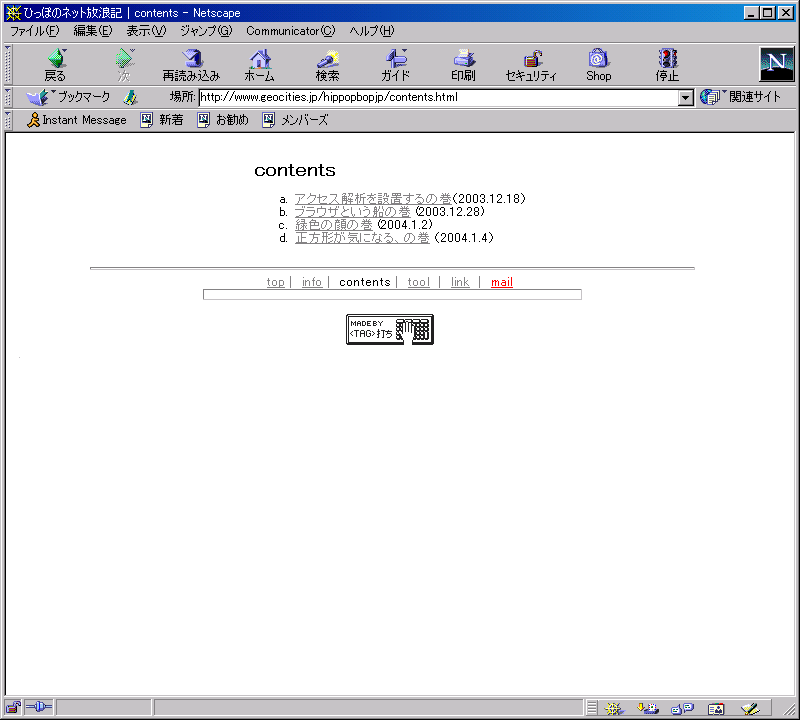Viewport: 800px width, 720px height.
Task: Follow the top footer link
Action: tap(276, 282)
